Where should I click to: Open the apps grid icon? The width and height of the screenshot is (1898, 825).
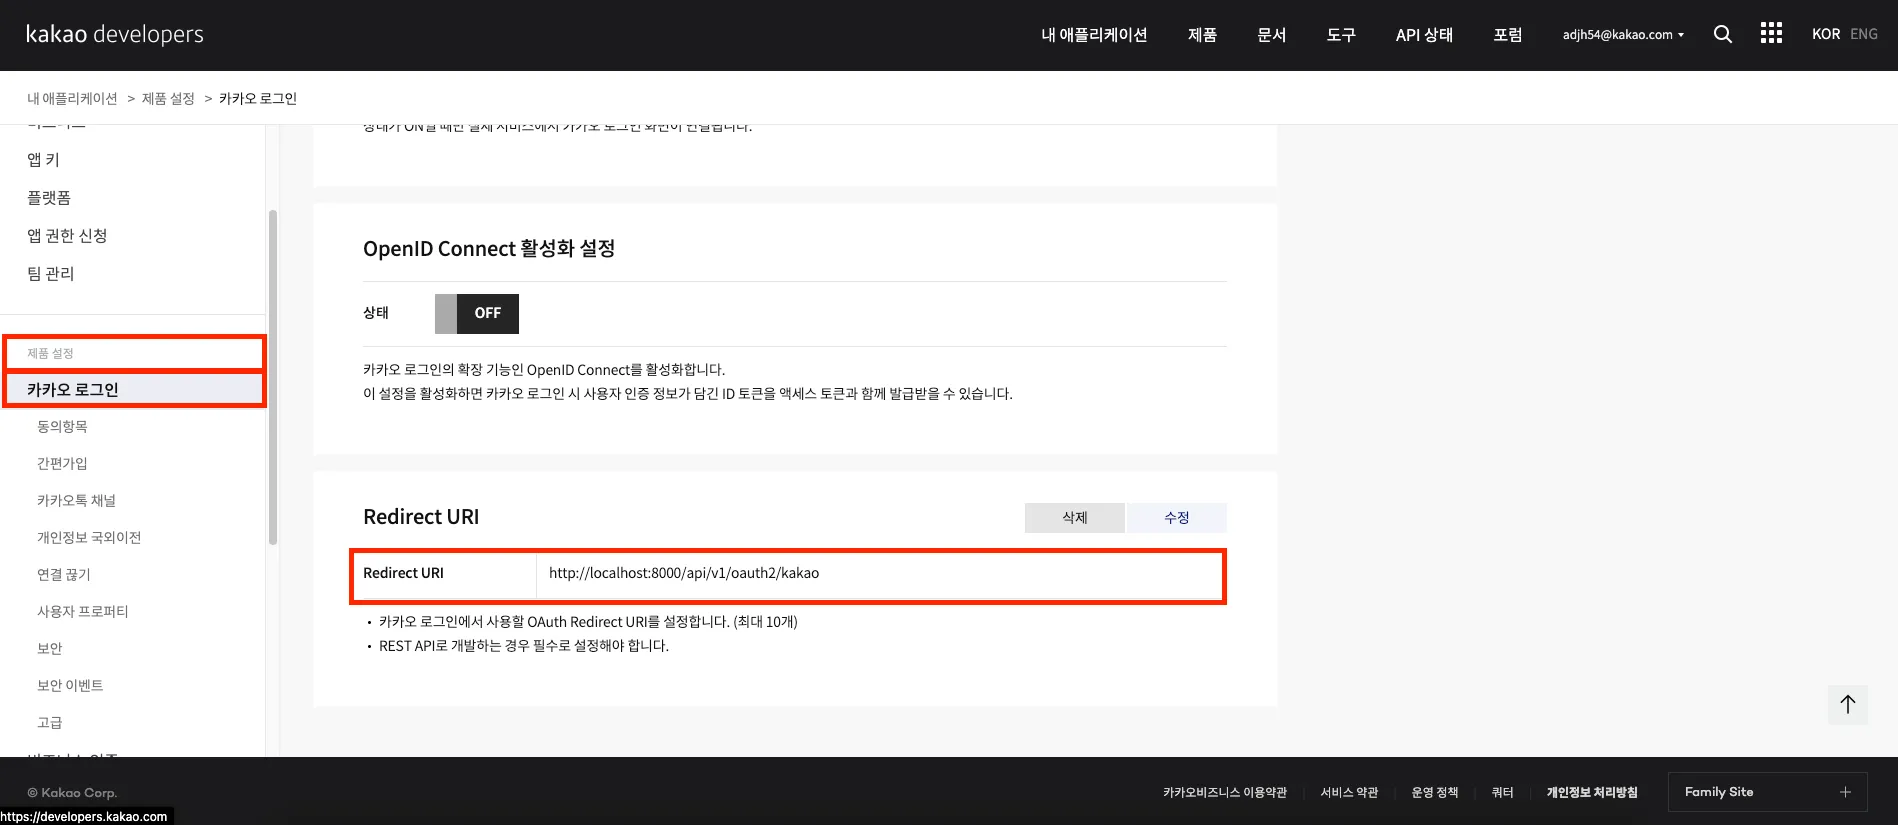pos(1771,33)
